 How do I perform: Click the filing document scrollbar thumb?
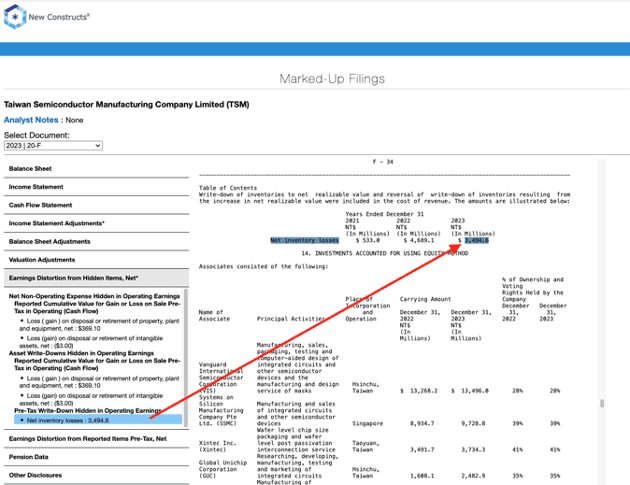pyautogui.click(x=602, y=403)
